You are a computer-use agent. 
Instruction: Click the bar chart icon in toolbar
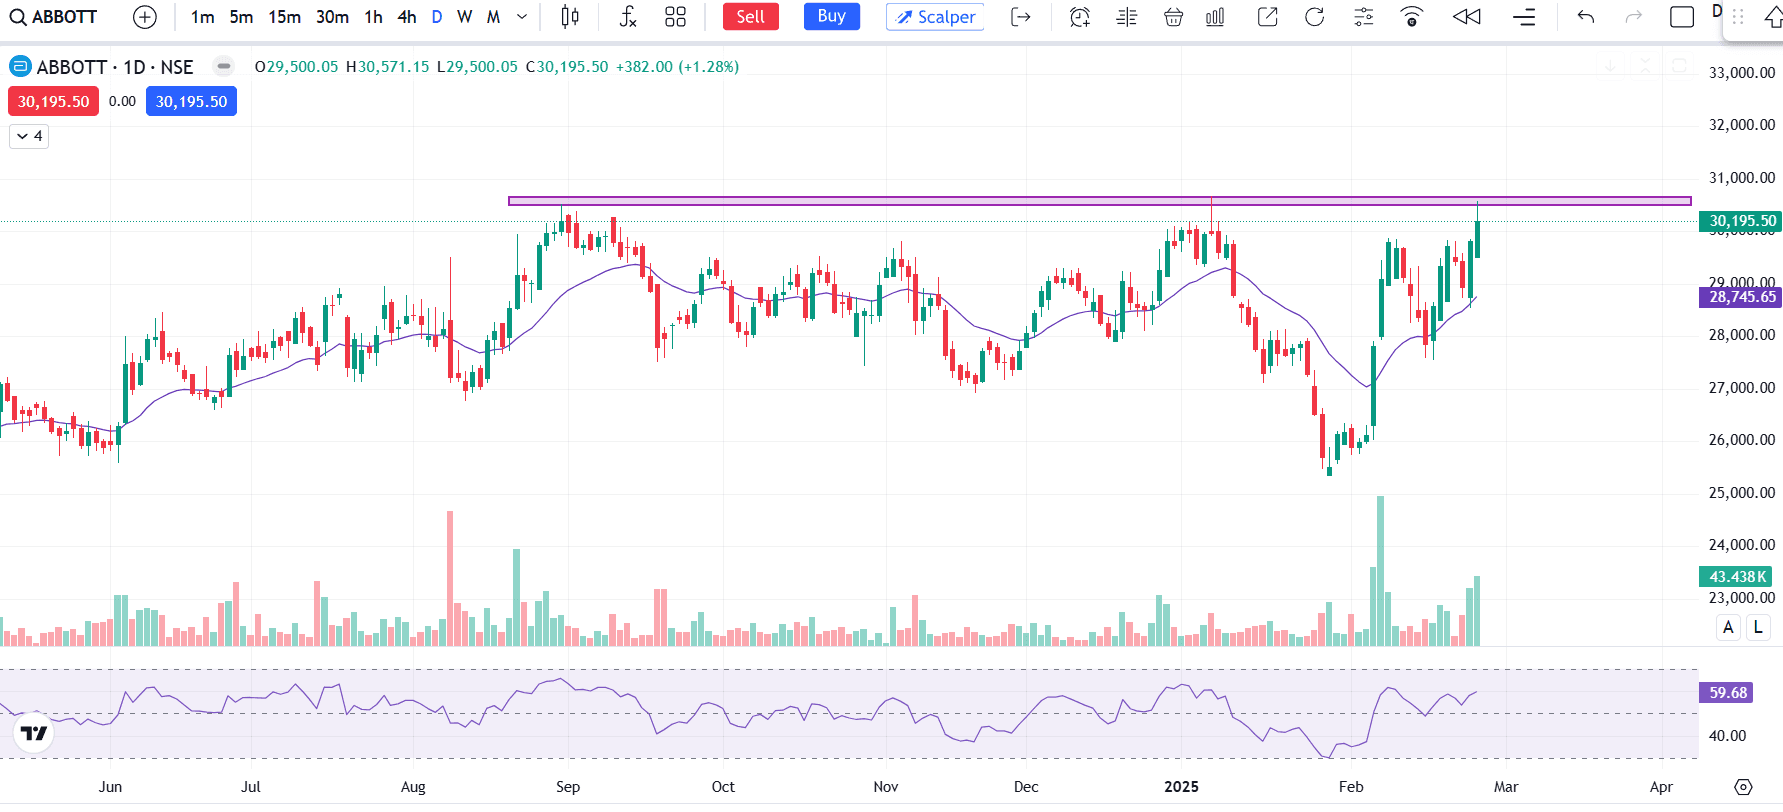pyautogui.click(x=1215, y=17)
